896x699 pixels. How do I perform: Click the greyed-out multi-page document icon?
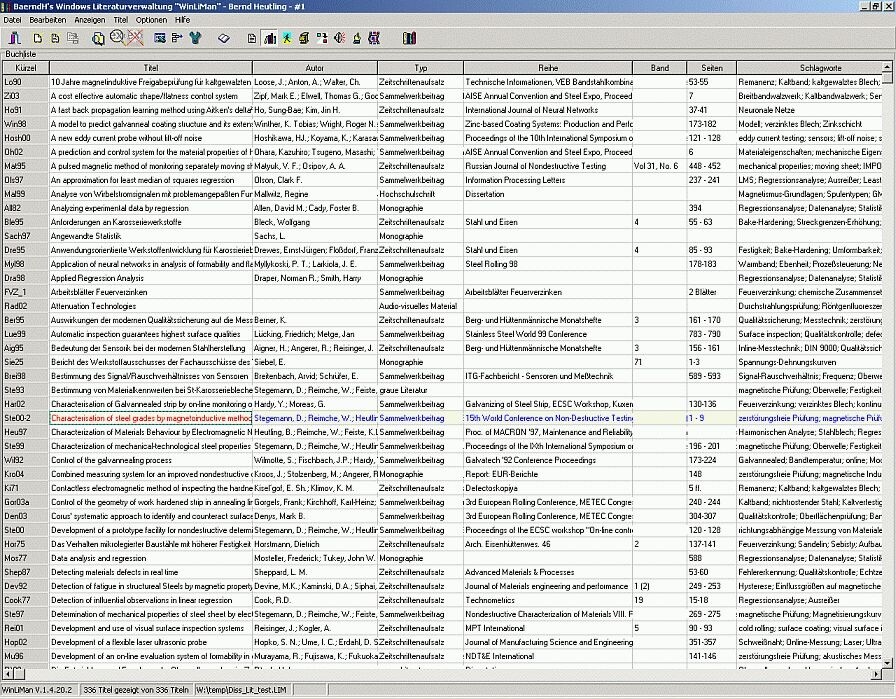(x=73, y=38)
